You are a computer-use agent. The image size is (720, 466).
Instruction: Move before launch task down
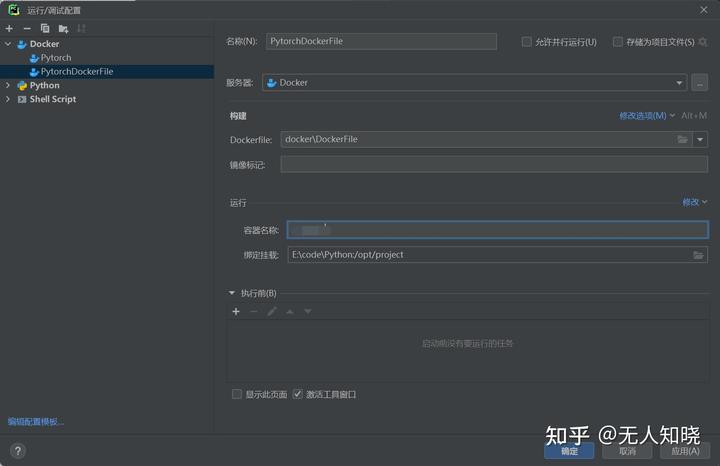(x=308, y=312)
